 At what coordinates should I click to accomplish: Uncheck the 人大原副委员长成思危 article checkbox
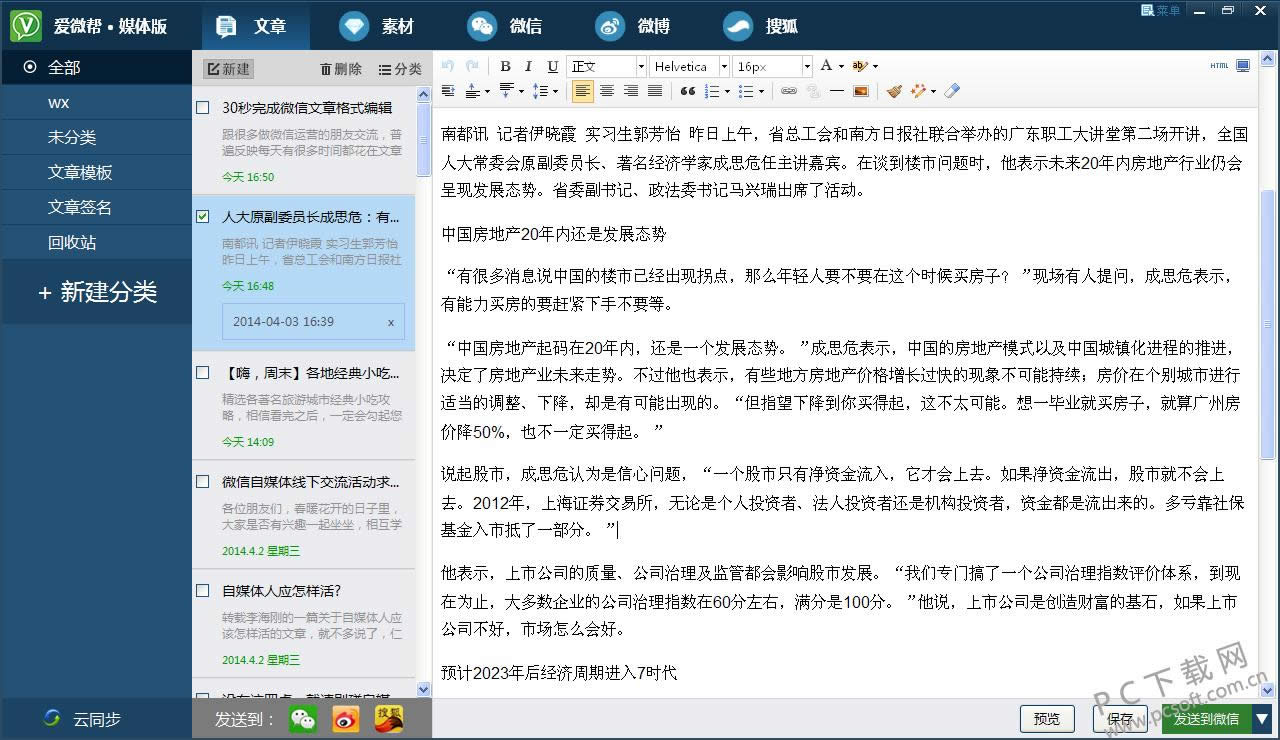click(203, 216)
